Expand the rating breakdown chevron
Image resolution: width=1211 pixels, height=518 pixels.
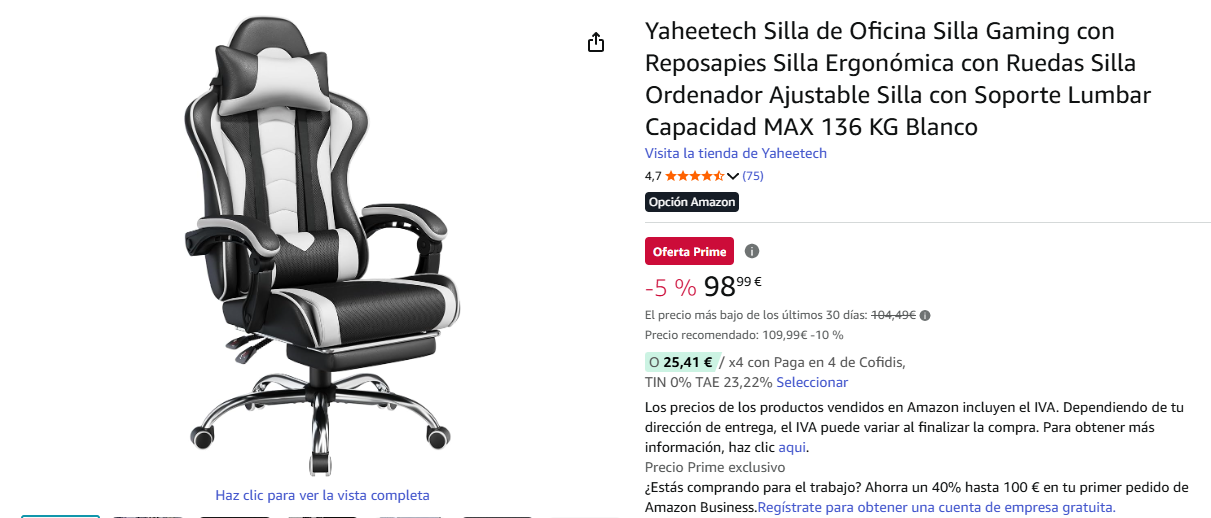tap(733, 176)
